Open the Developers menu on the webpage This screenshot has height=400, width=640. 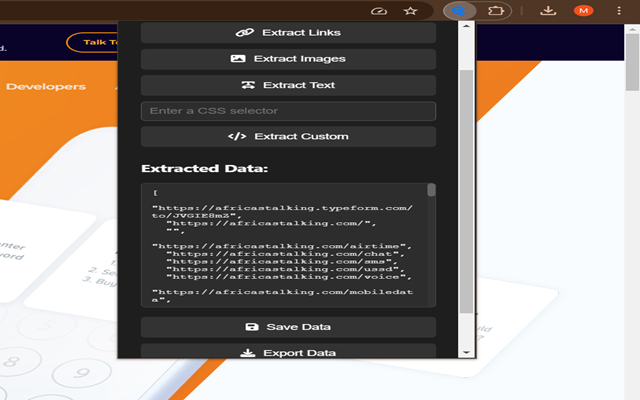pyautogui.click(x=46, y=87)
